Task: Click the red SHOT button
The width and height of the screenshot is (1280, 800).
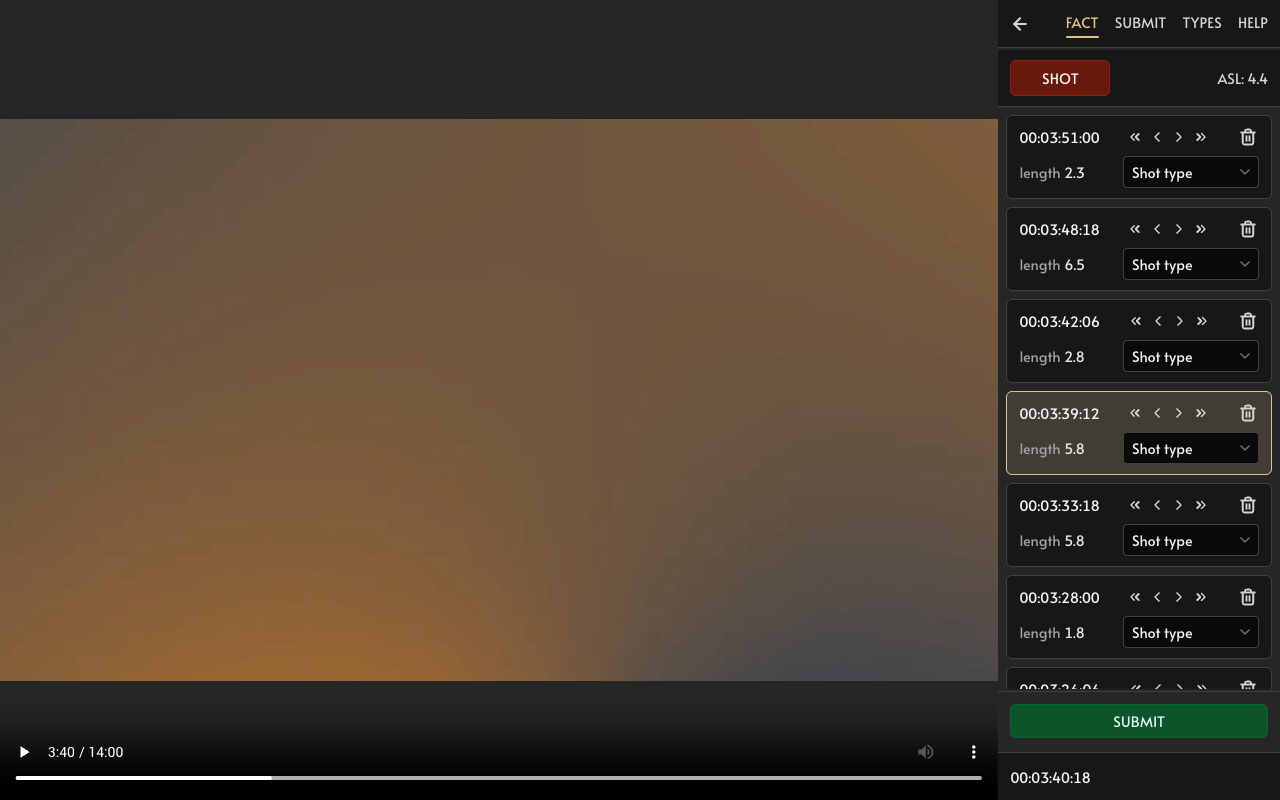Action: 1060,78
